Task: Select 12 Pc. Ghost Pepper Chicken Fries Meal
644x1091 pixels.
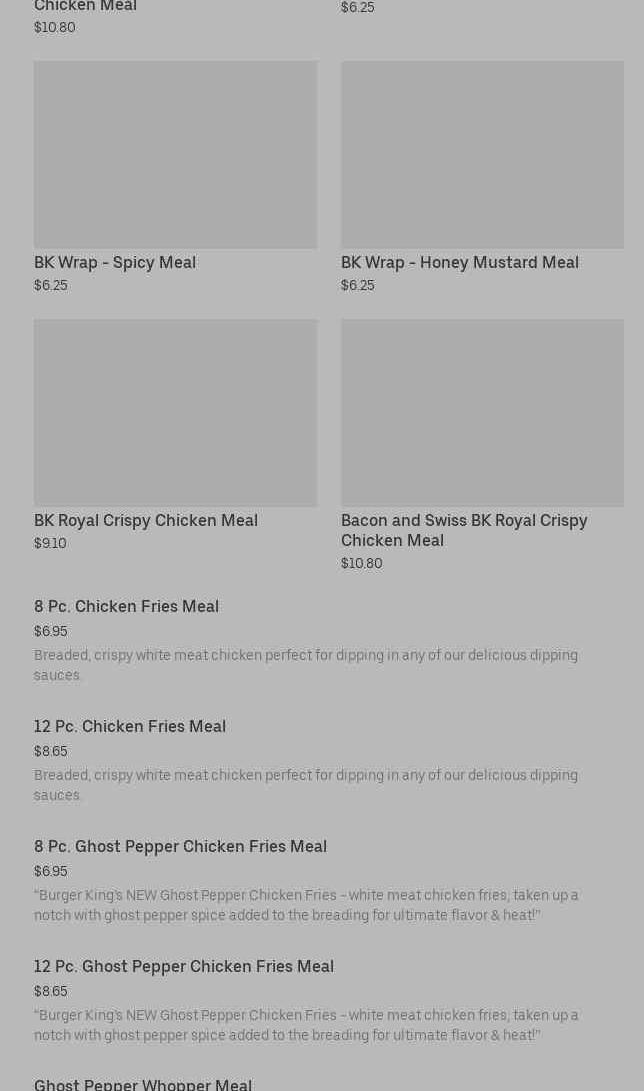Action: click(184, 966)
